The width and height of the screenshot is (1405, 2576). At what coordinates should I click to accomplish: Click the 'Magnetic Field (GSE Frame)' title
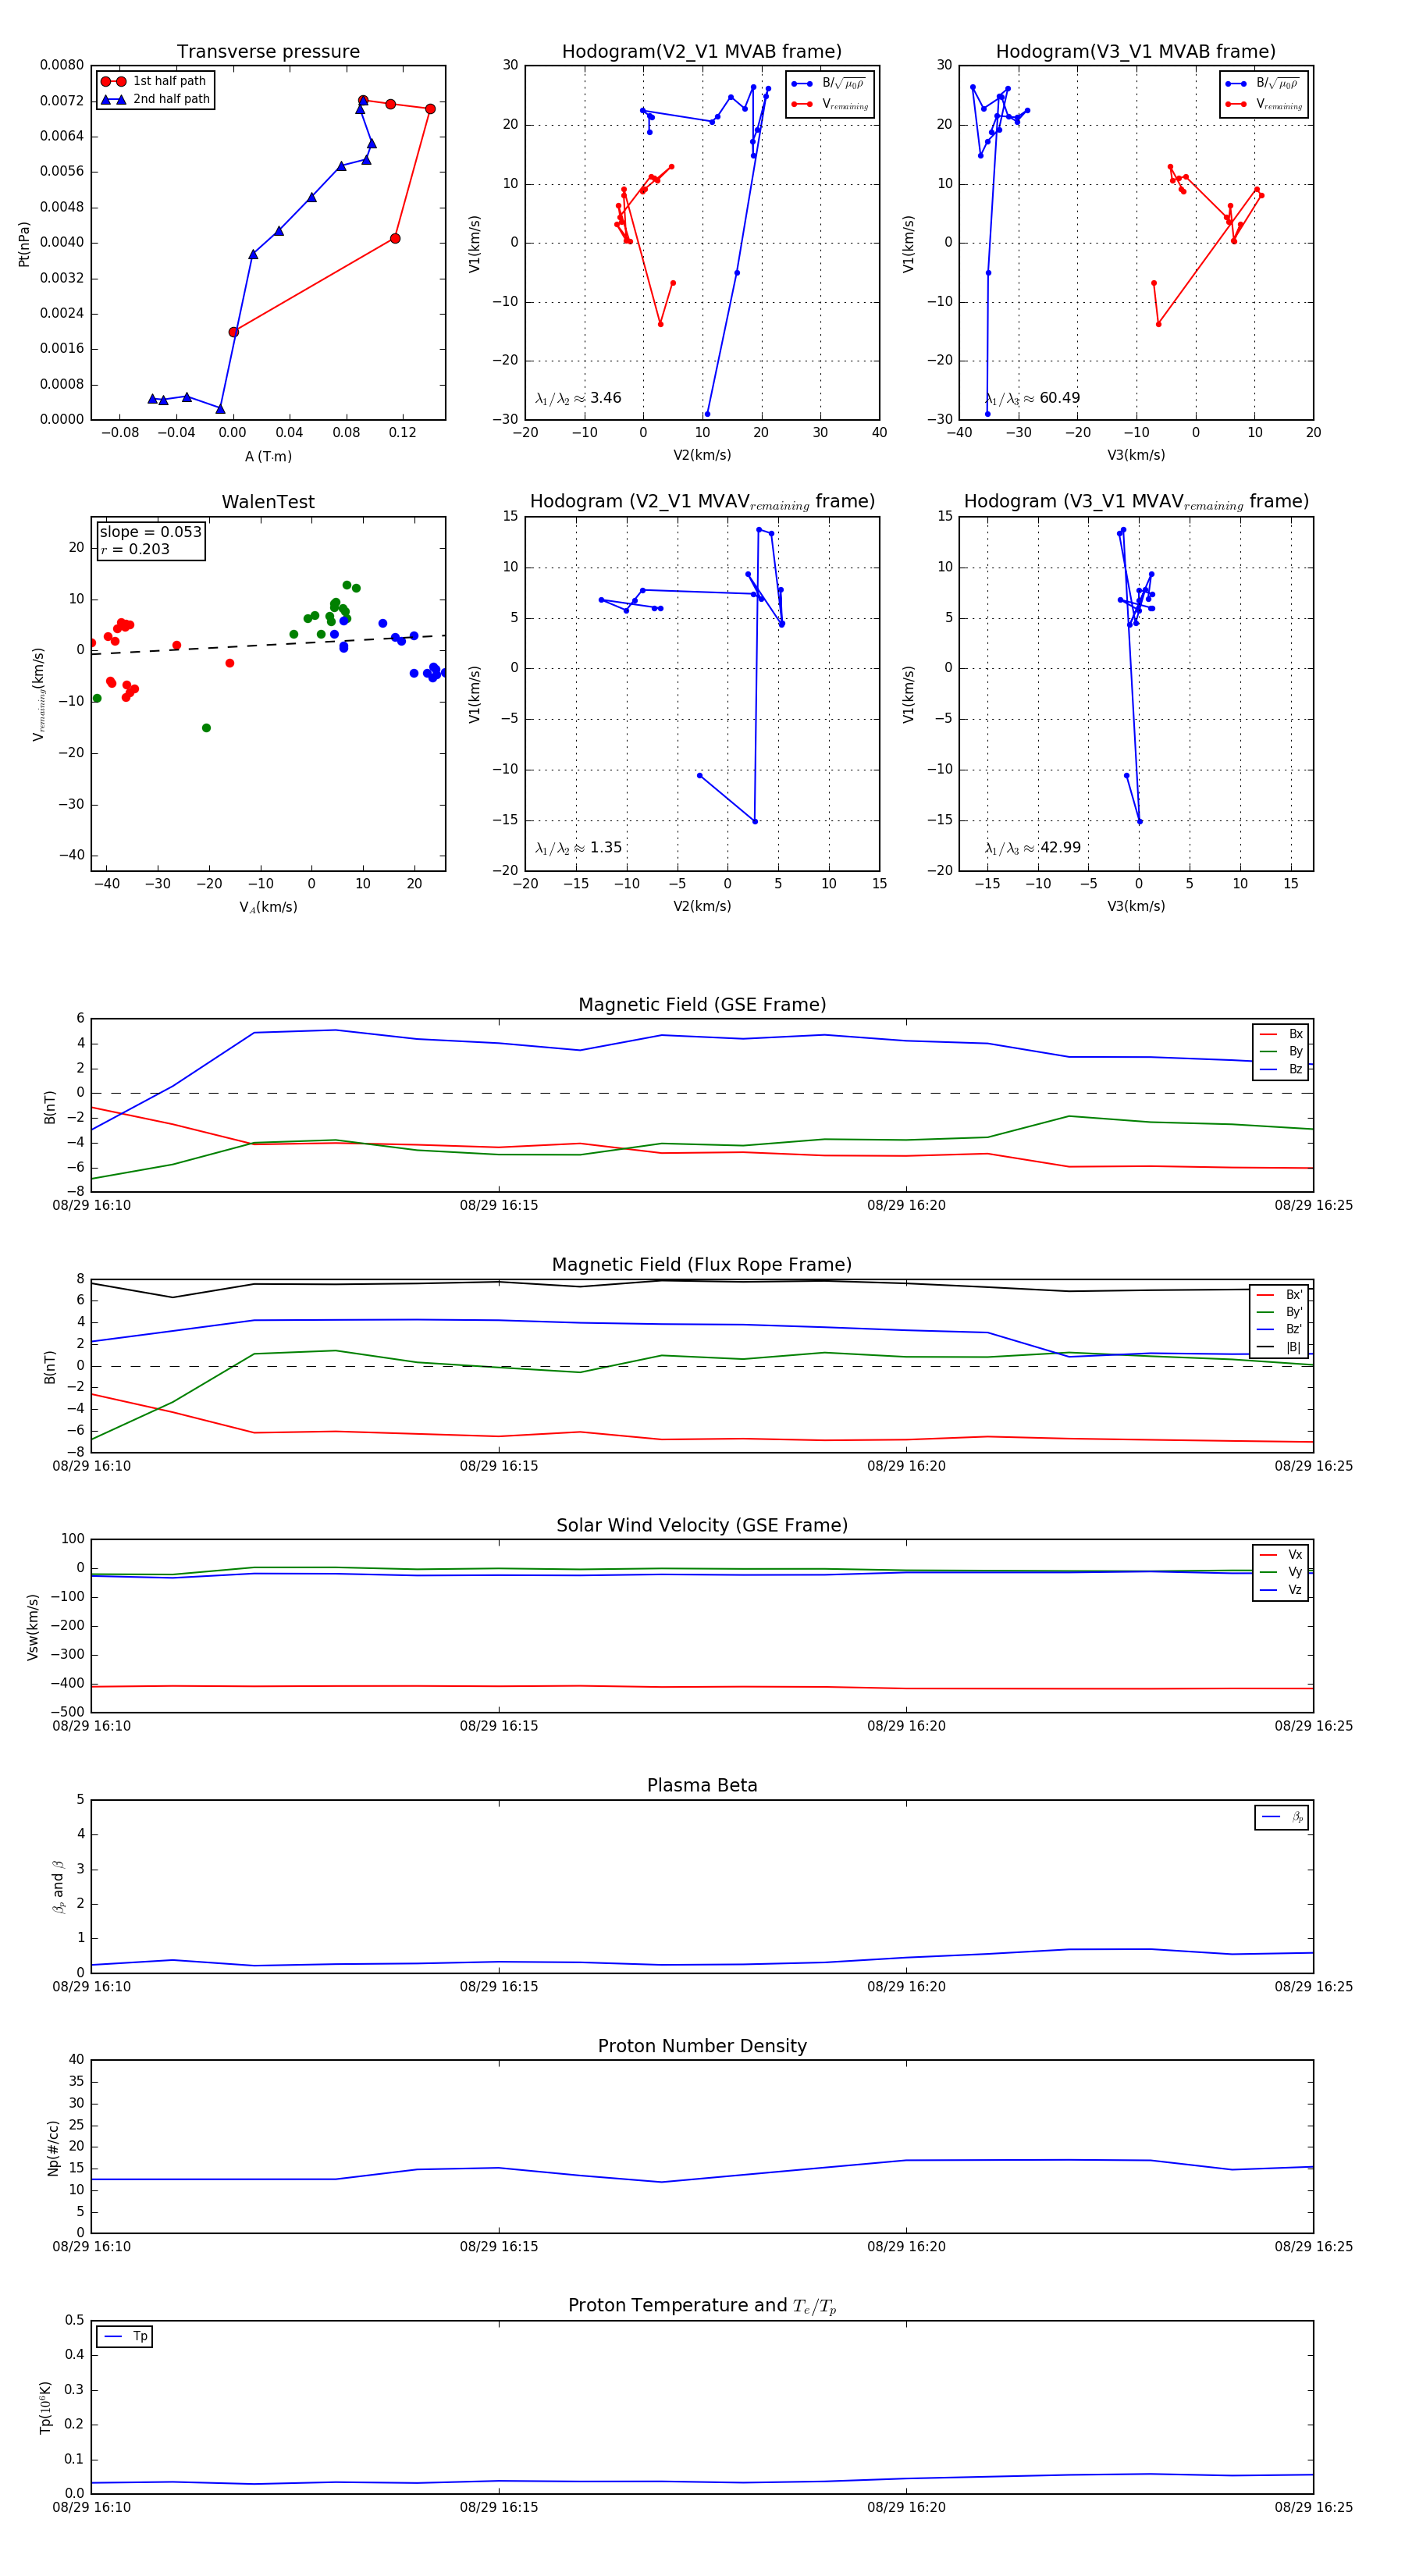[x=702, y=1005]
